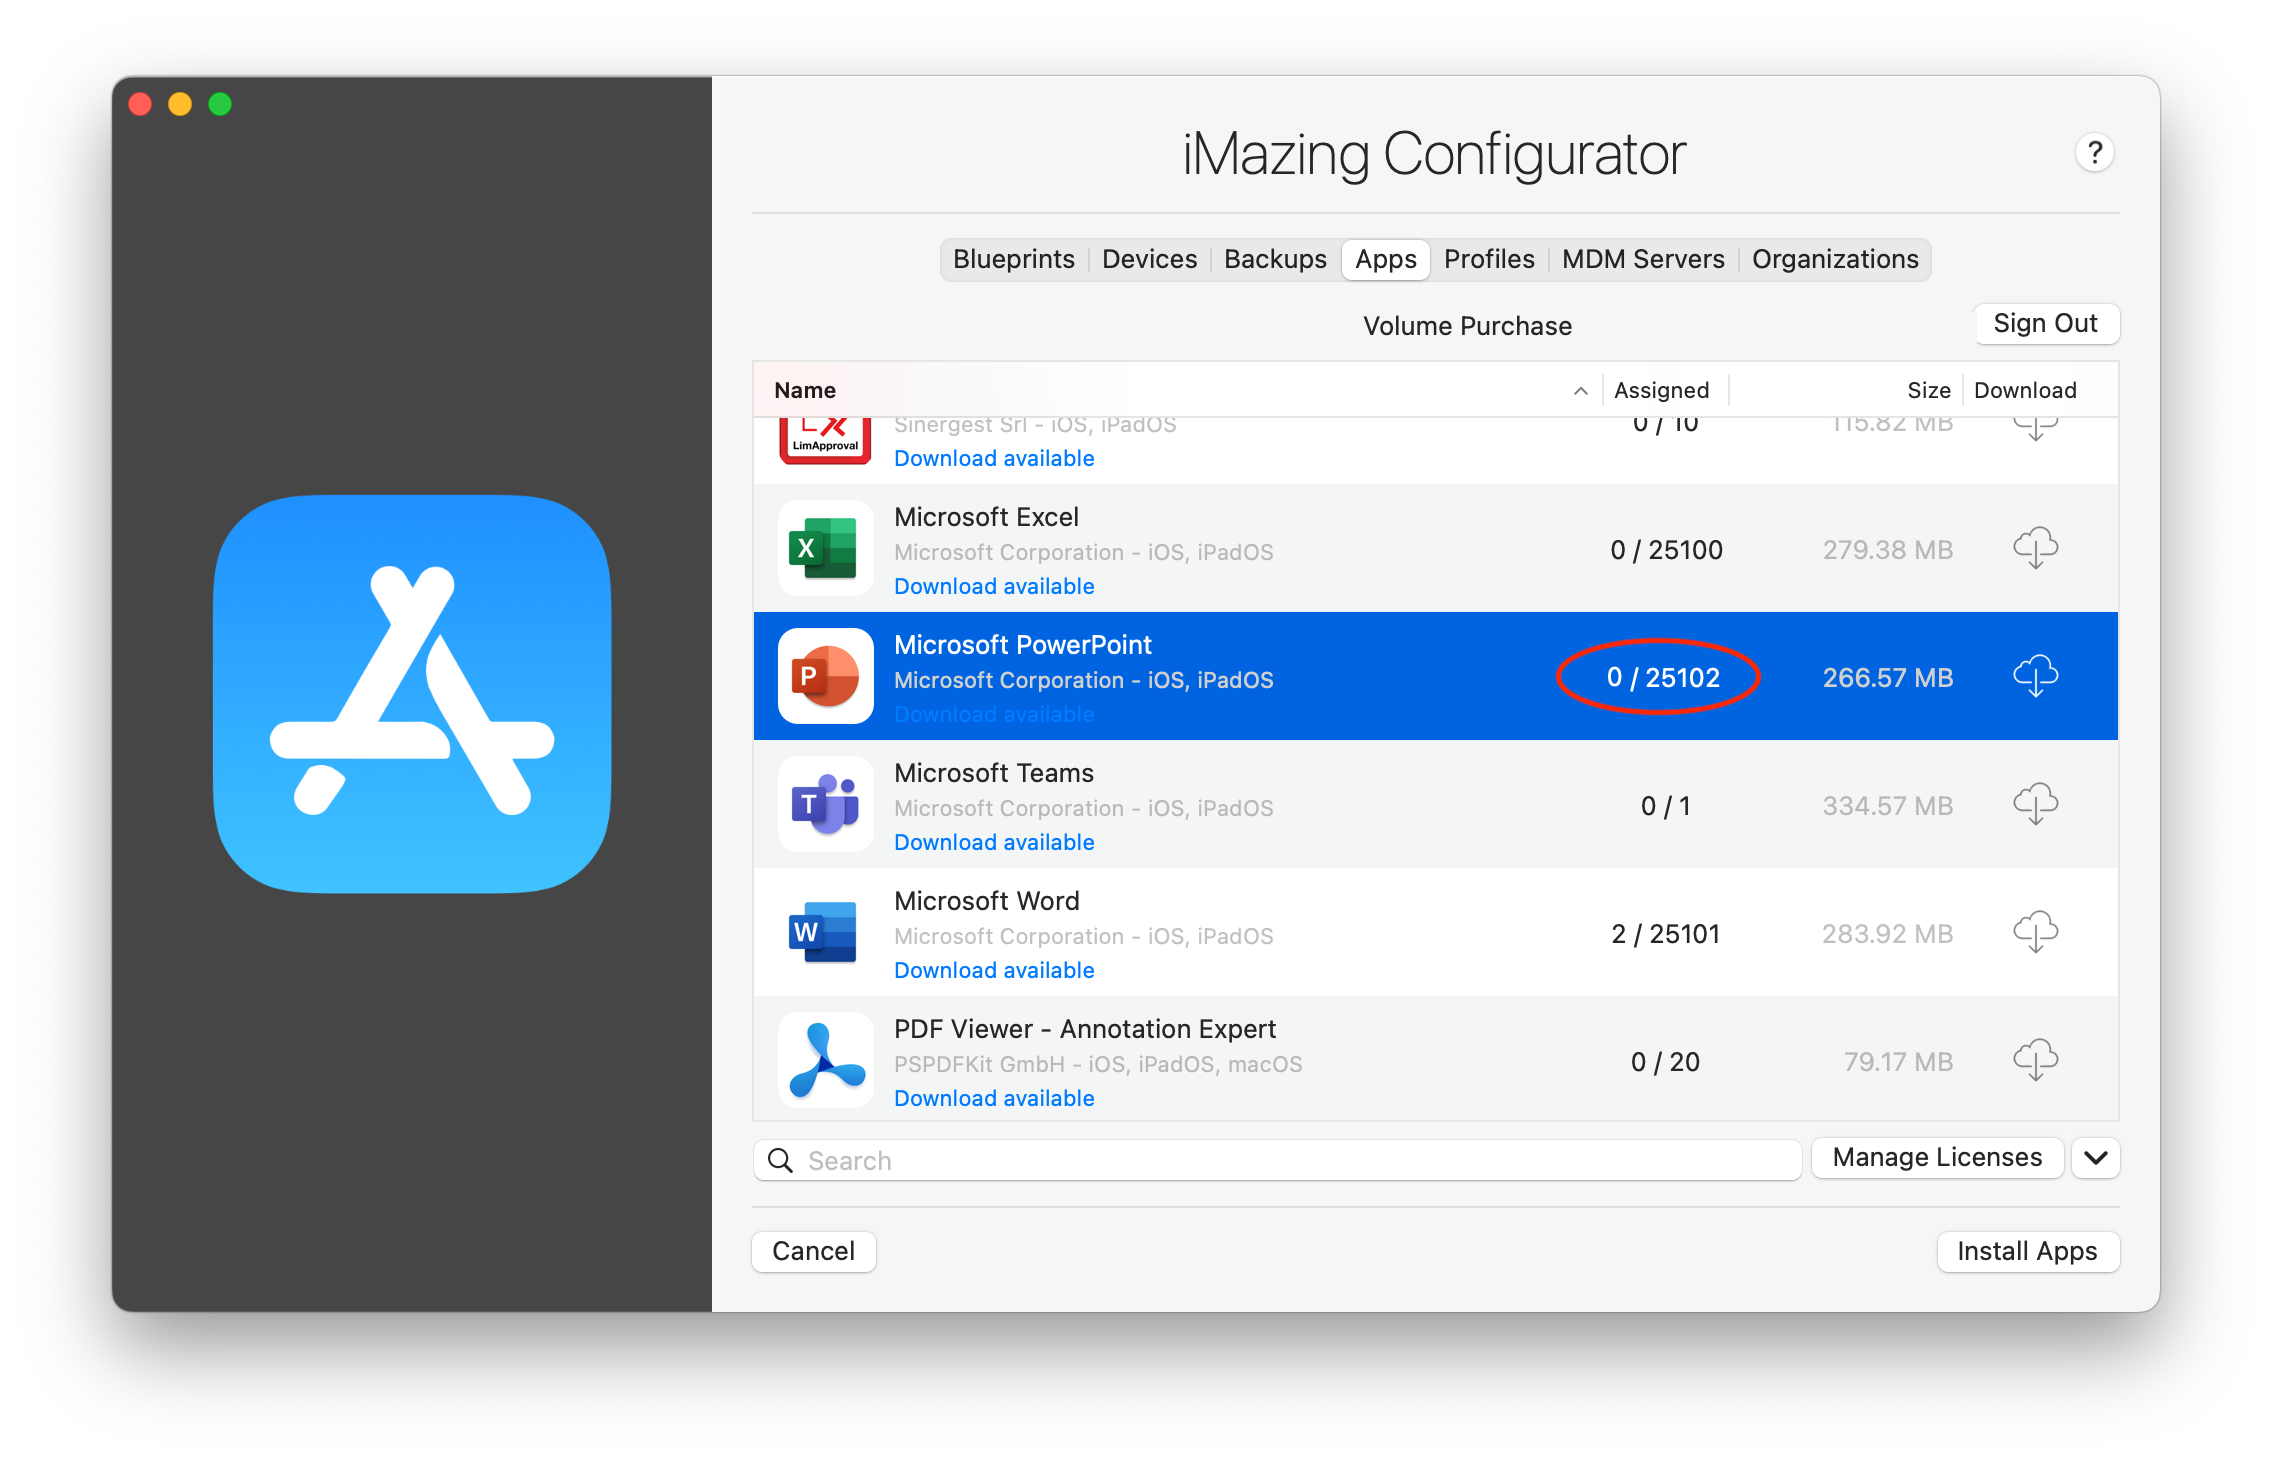The width and height of the screenshot is (2272, 1460).
Task: Click the Cancel button
Action: [814, 1251]
